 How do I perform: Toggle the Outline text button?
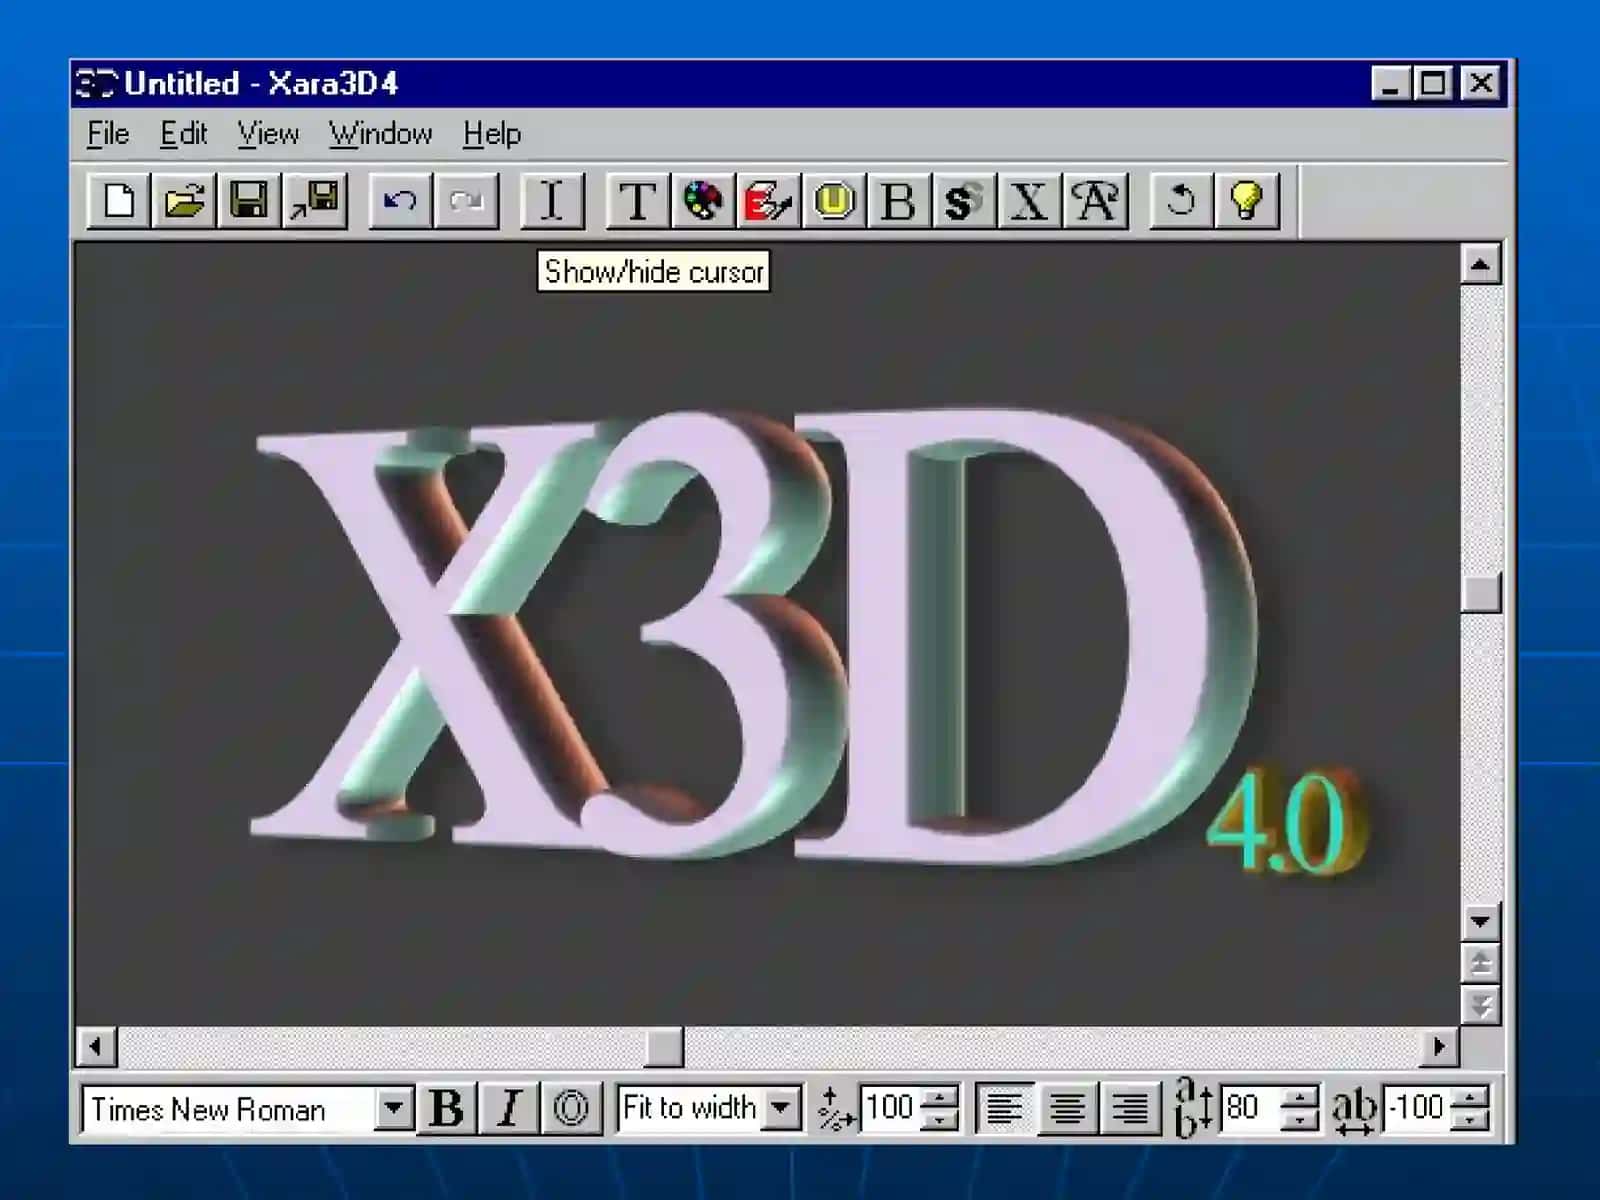pyautogui.click(x=571, y=1108)
